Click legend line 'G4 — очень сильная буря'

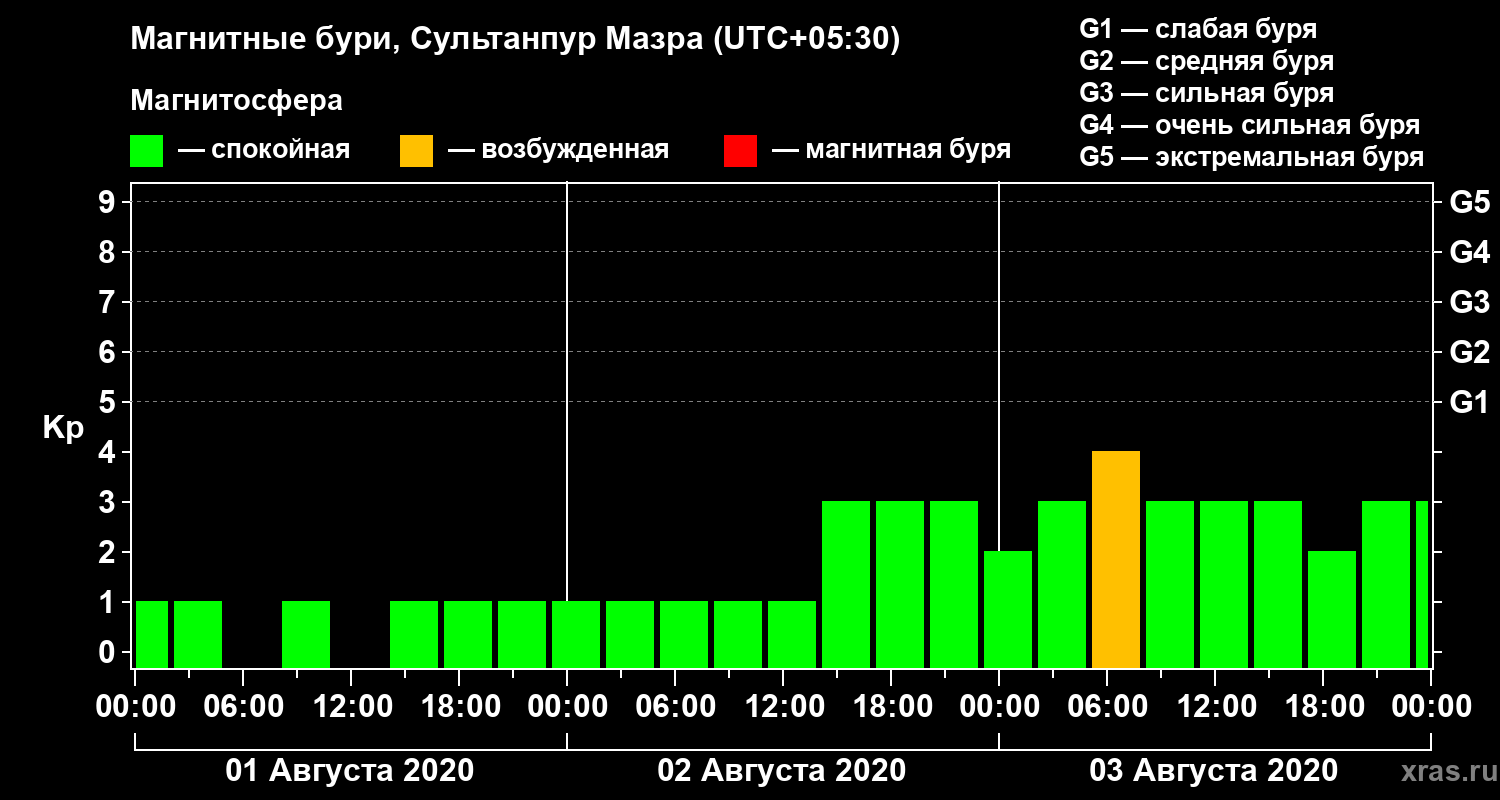click(x=1249, y=125)
